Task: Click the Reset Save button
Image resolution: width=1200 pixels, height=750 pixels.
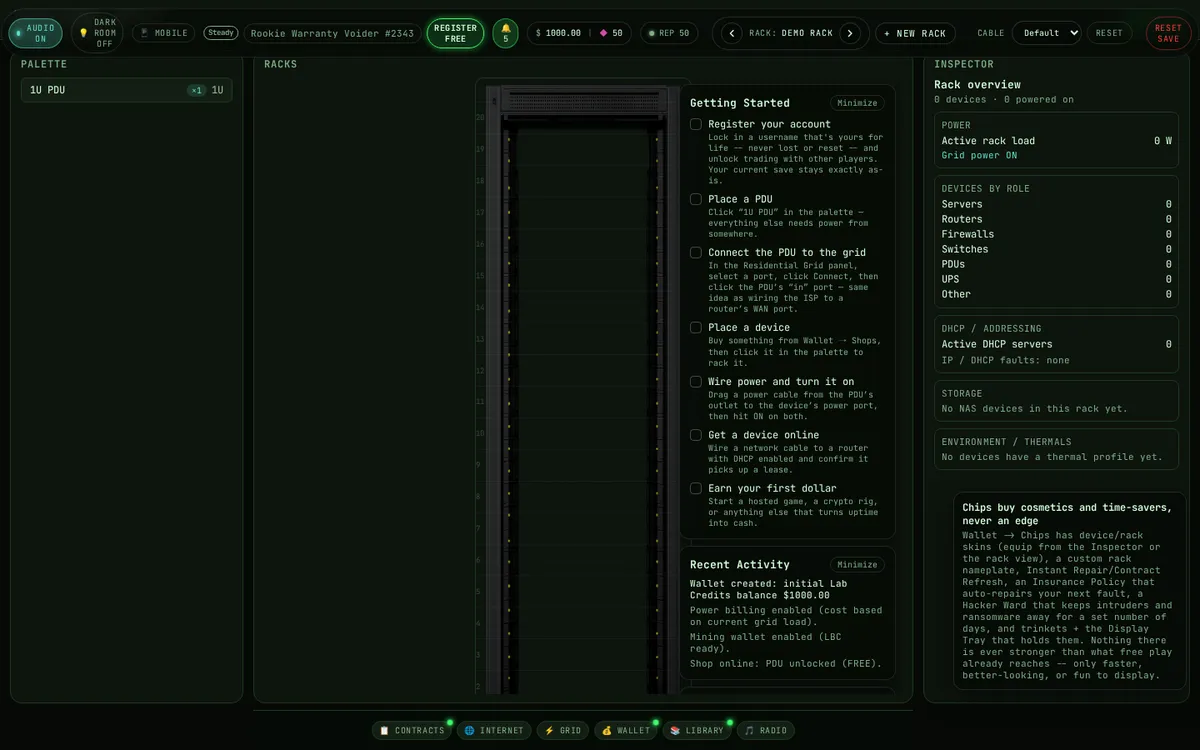Action: (1168, 33)
